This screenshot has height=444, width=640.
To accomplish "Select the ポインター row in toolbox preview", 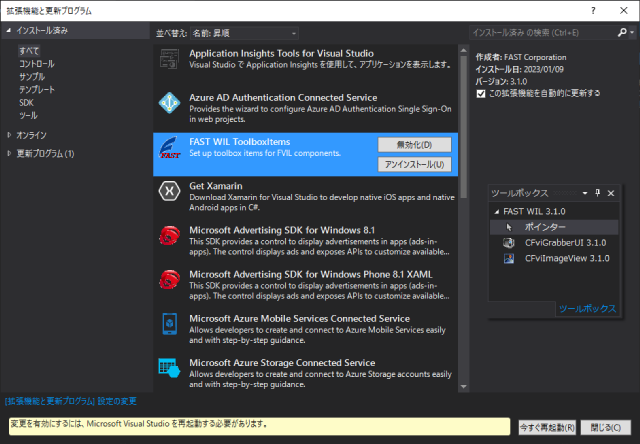I will pos(554,227).
